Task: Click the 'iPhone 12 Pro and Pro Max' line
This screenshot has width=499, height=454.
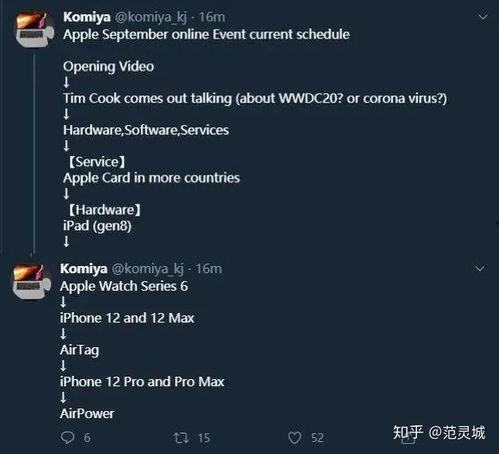Action: 142,382
